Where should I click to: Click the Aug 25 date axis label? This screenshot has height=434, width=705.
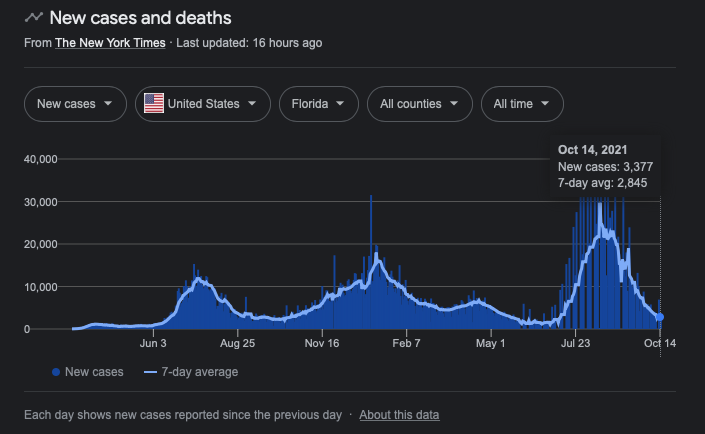click(x=238, y=343)
